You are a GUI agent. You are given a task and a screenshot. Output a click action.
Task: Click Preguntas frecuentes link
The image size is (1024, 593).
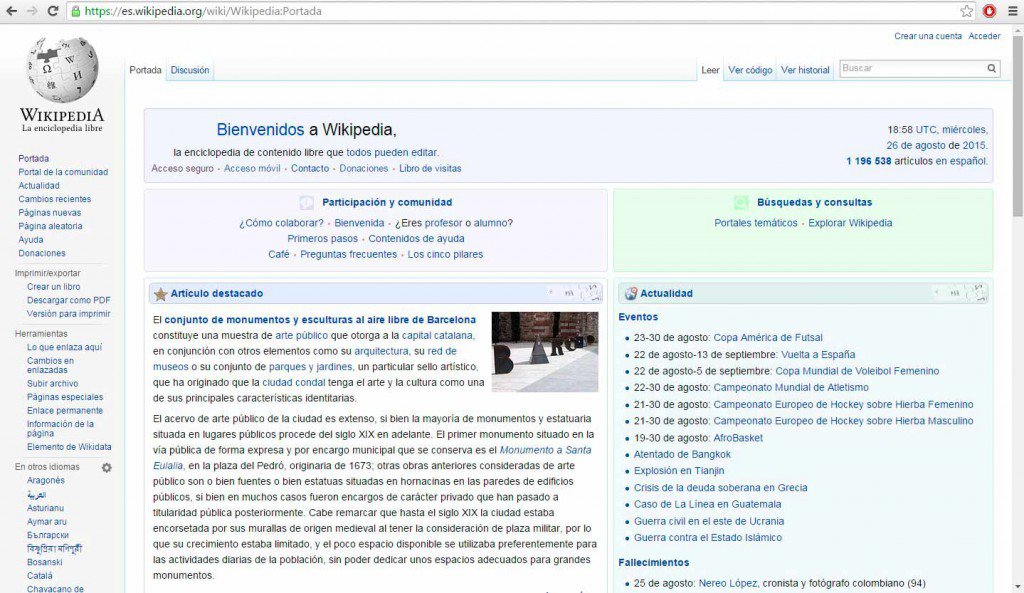[349, 255]
